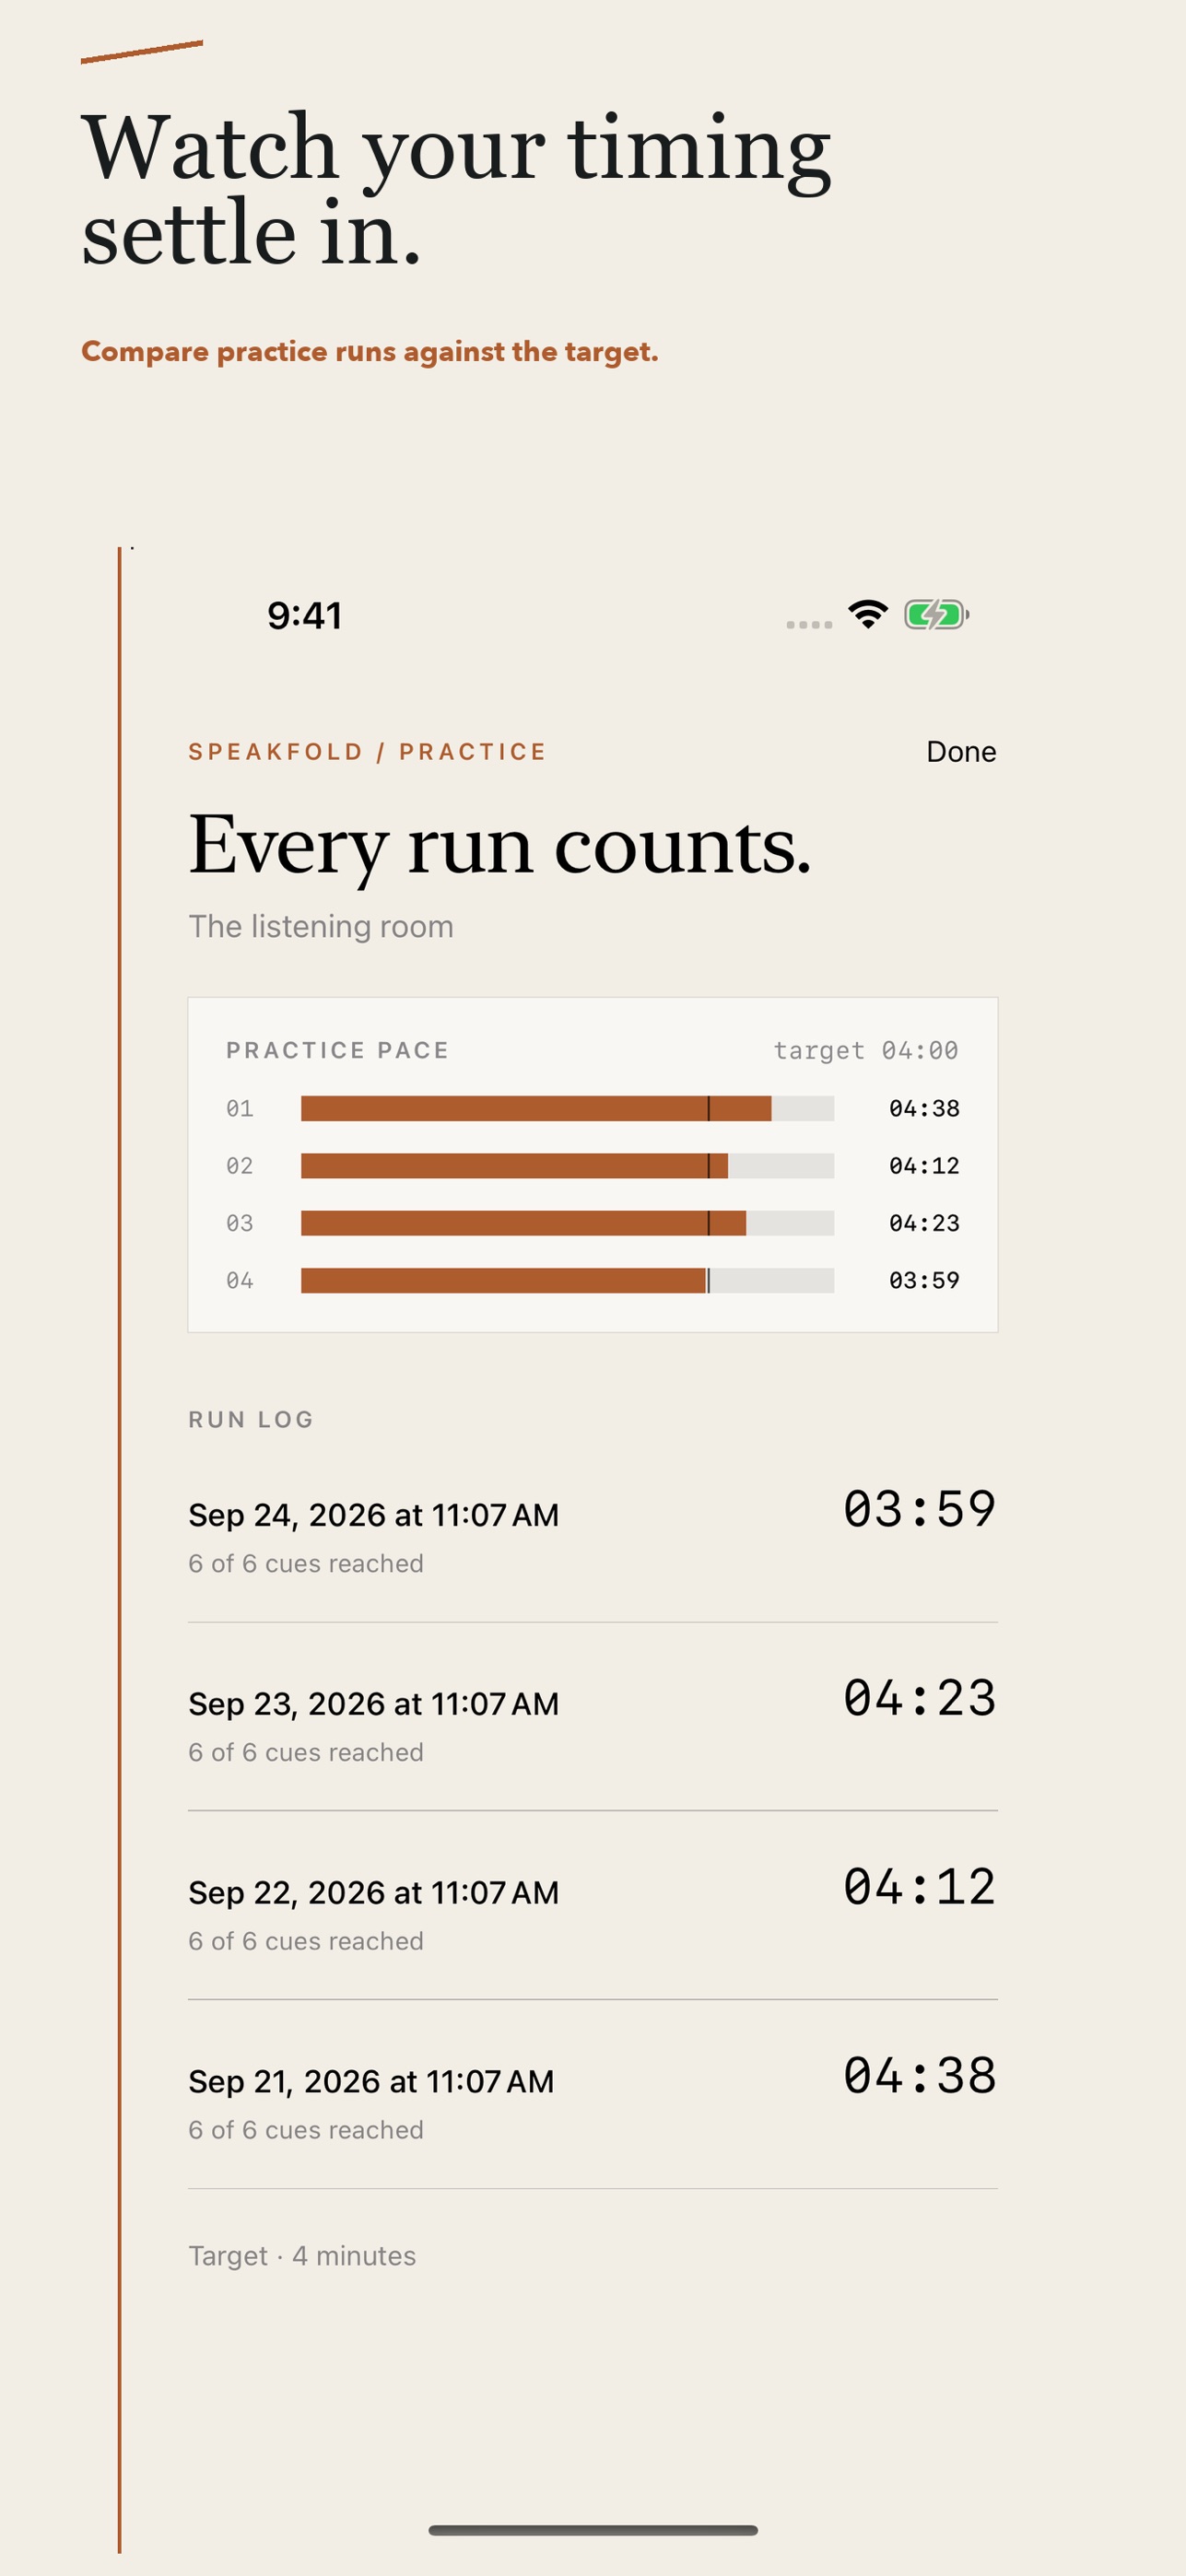The height and width of the screenshot is (2576, 1186).
Task: Click the 03:59 time in run log
Action: [919, 1509]
